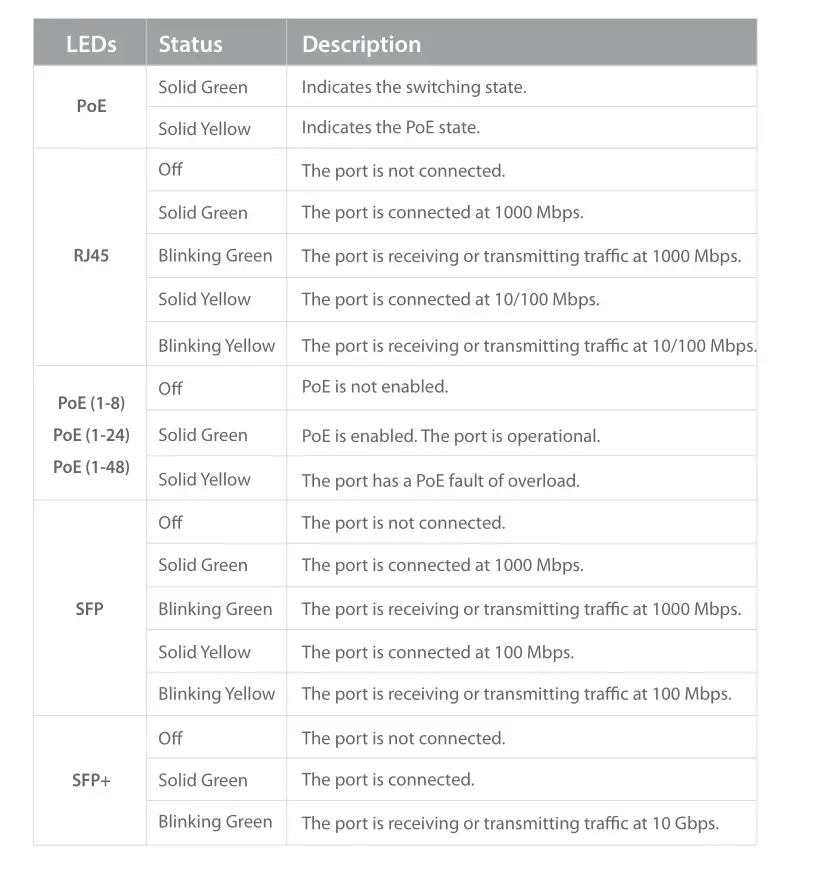Click the Description column header
This screenshot has width=815, height=888.
pyautogui.click(x=361, y=44)
